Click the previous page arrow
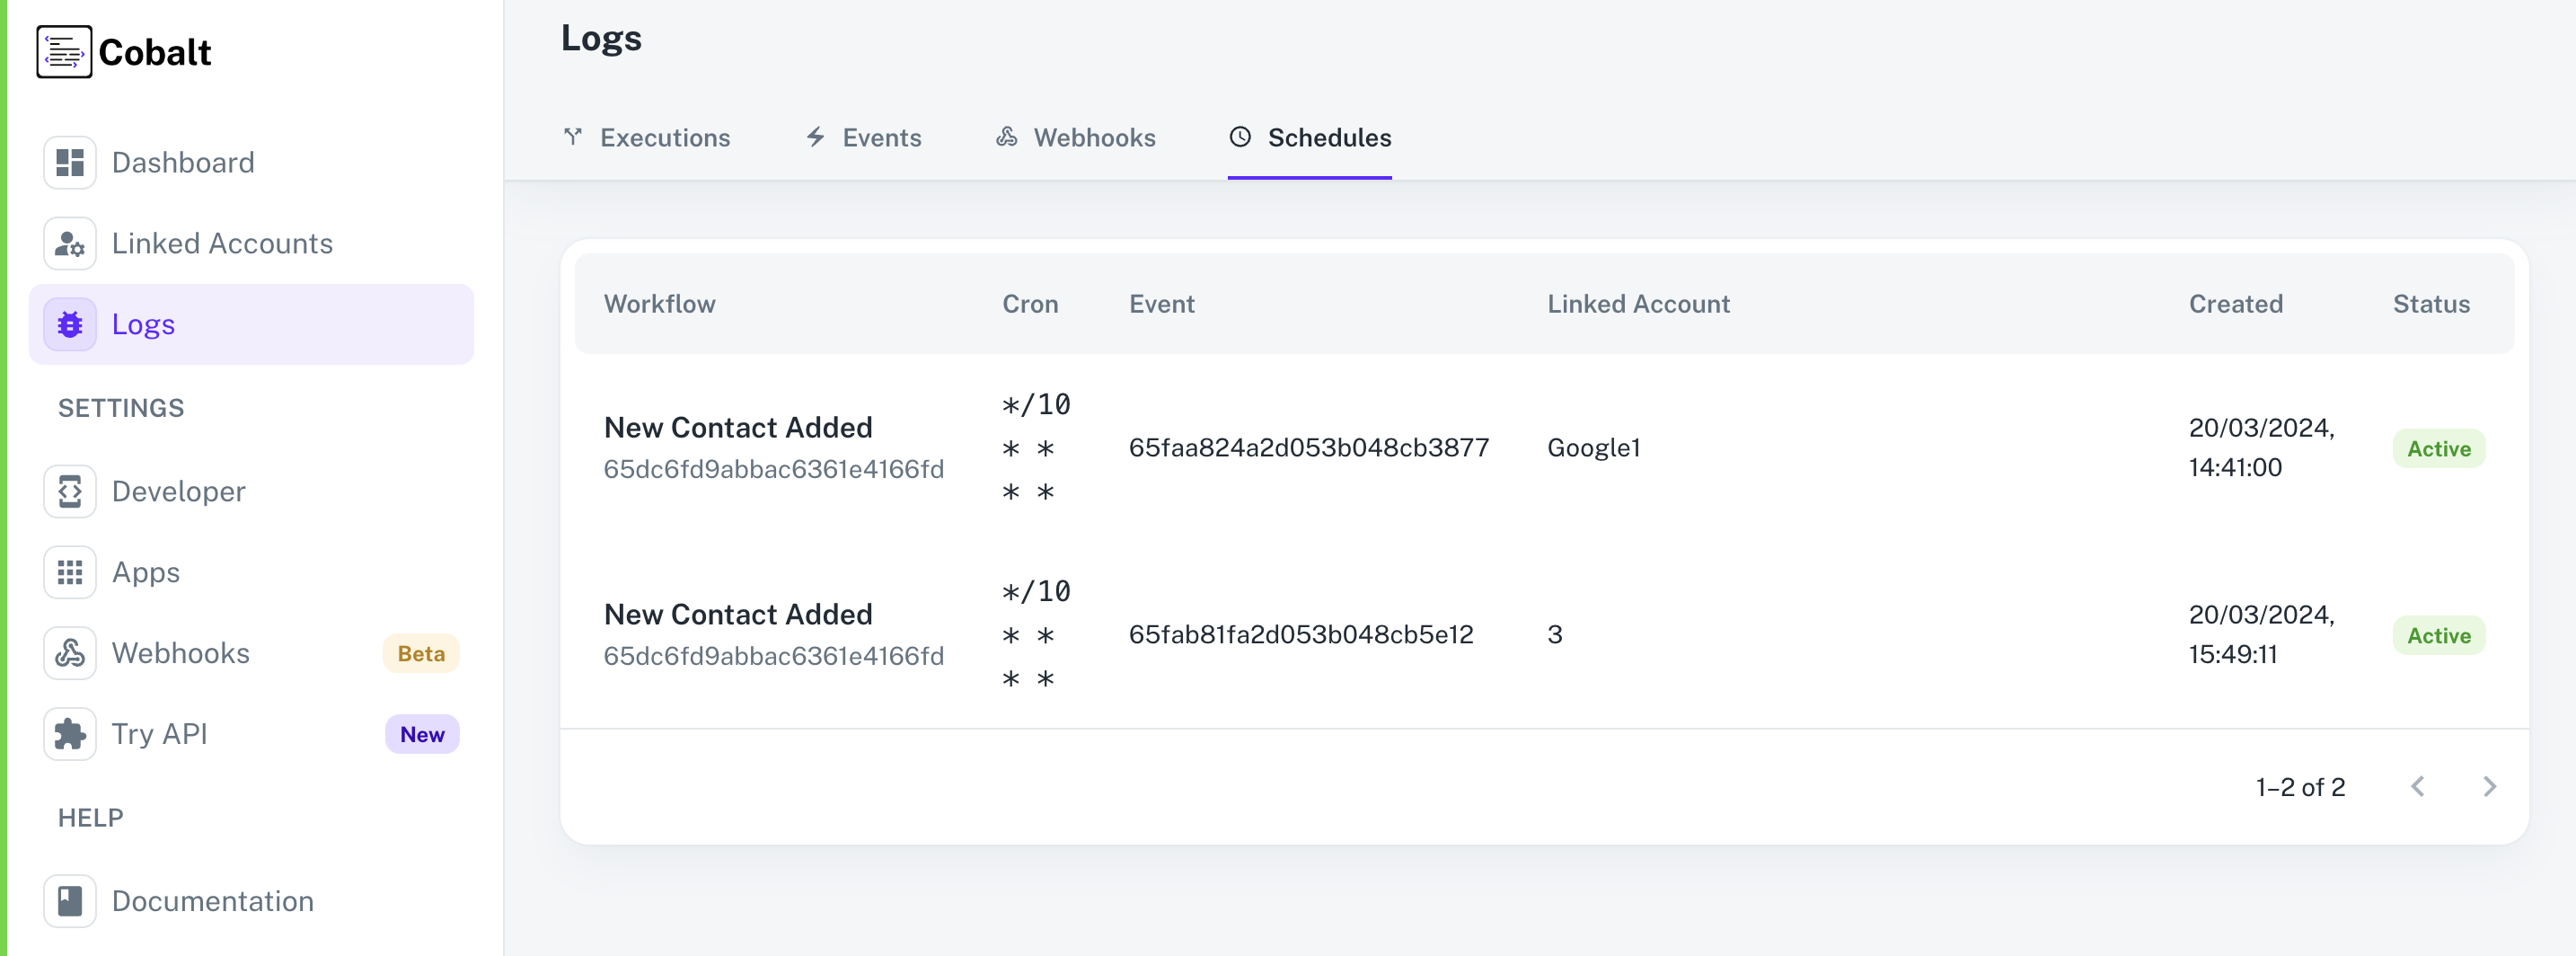2576x956 pixels. point(2417,787)
